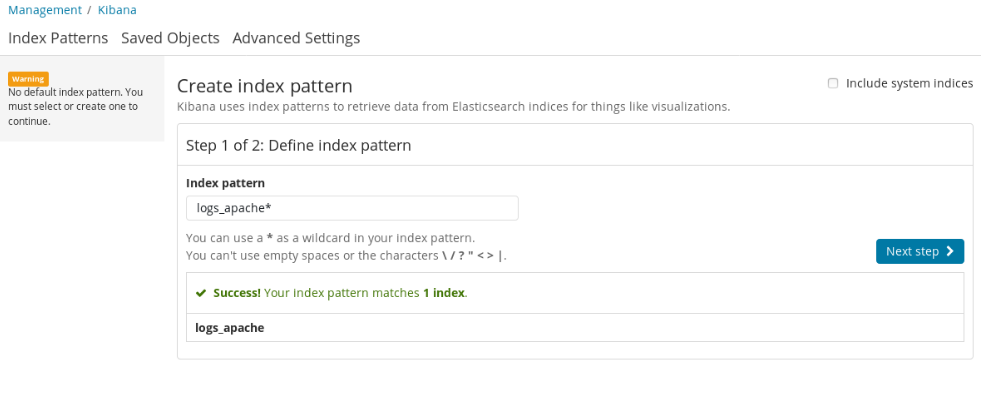Click the Include system indices label
This screenshot has width=981, height=403.
click(x=909, y=83)
